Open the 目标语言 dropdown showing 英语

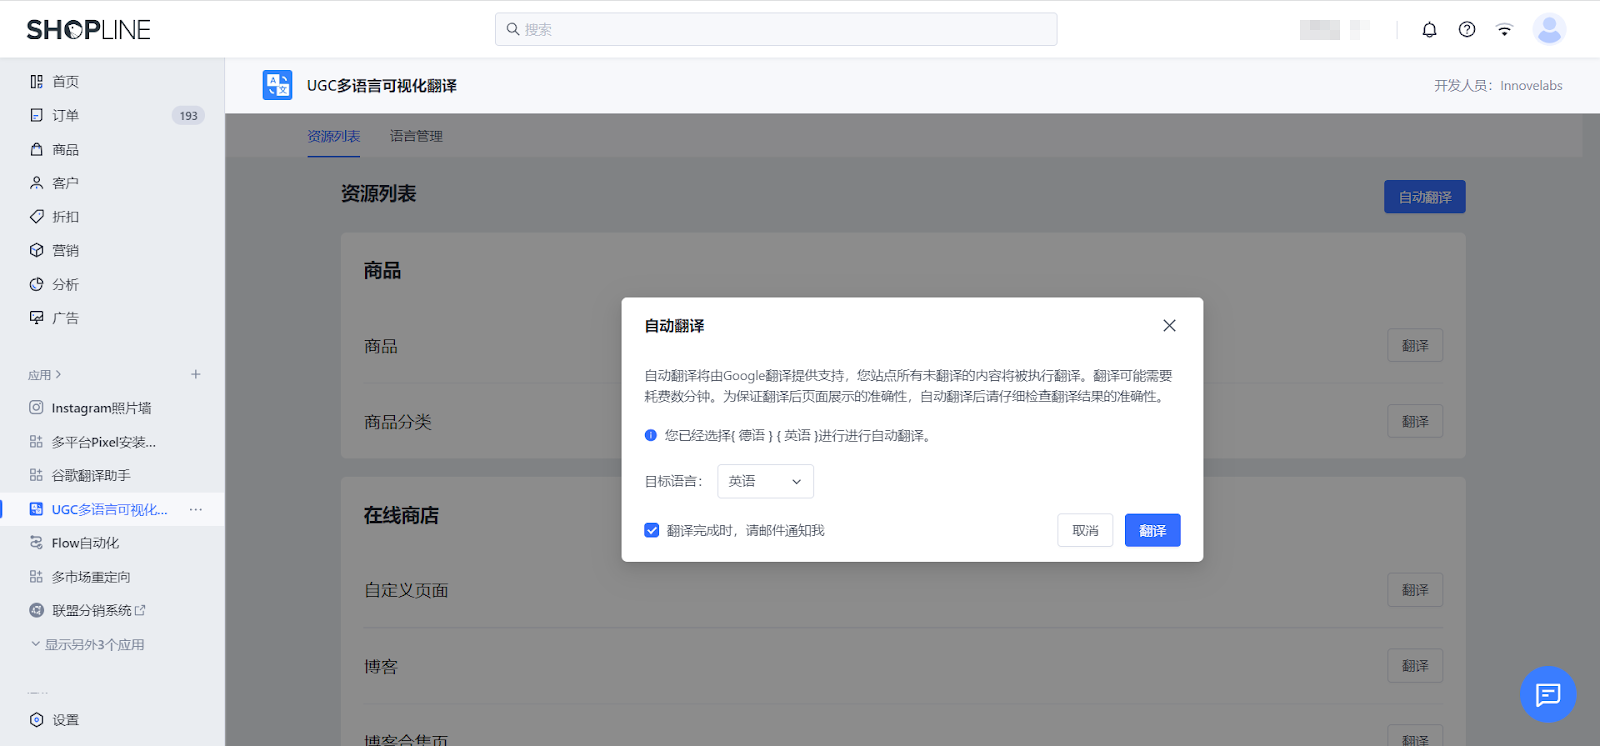[765, 481]
